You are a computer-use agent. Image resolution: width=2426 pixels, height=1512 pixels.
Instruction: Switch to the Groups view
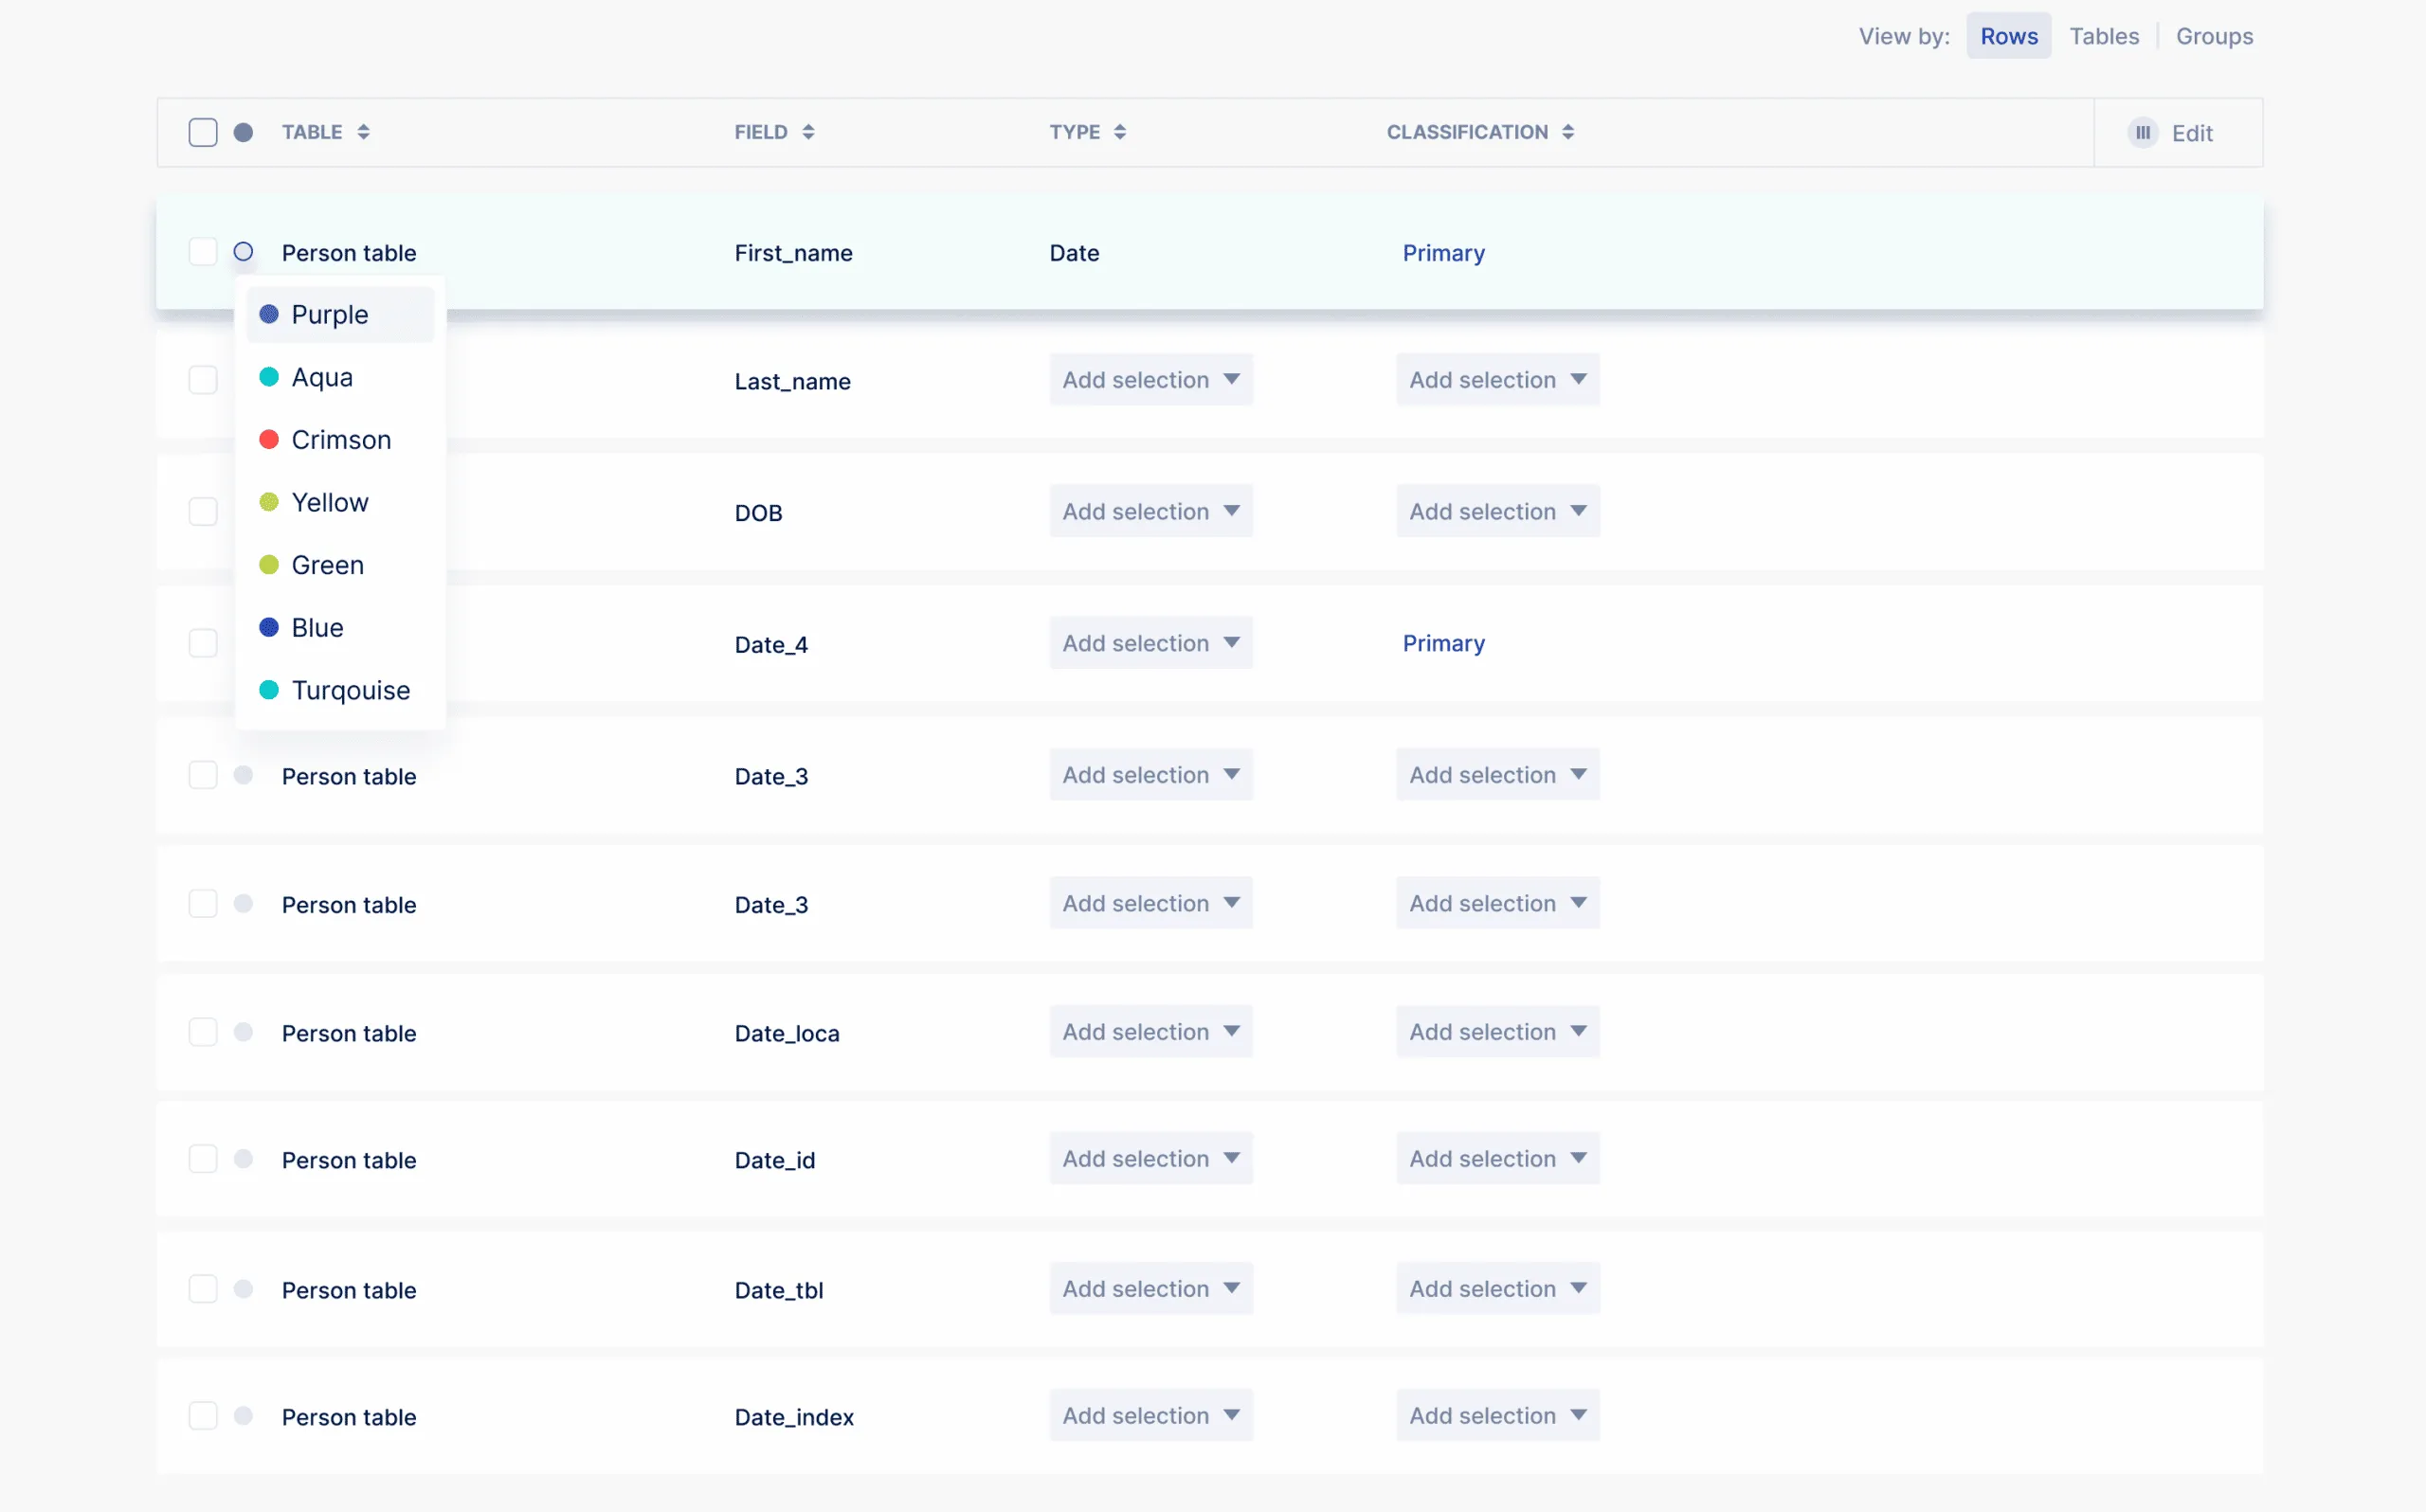2214,35
